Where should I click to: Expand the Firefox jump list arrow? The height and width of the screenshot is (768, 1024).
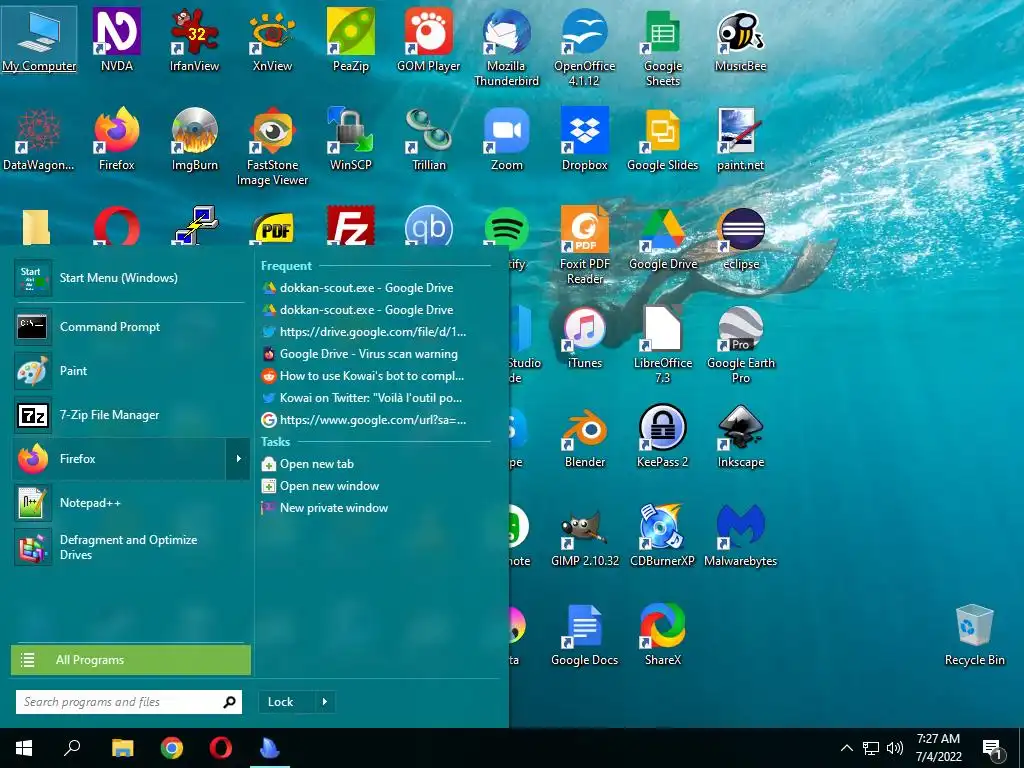238,458
